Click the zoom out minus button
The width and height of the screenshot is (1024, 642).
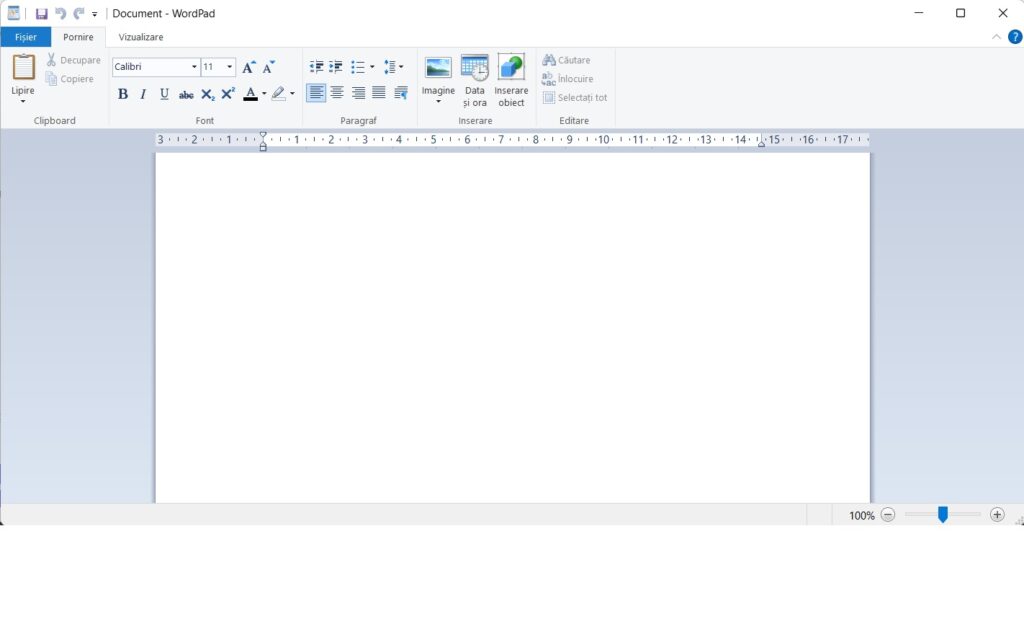(888, 515)
